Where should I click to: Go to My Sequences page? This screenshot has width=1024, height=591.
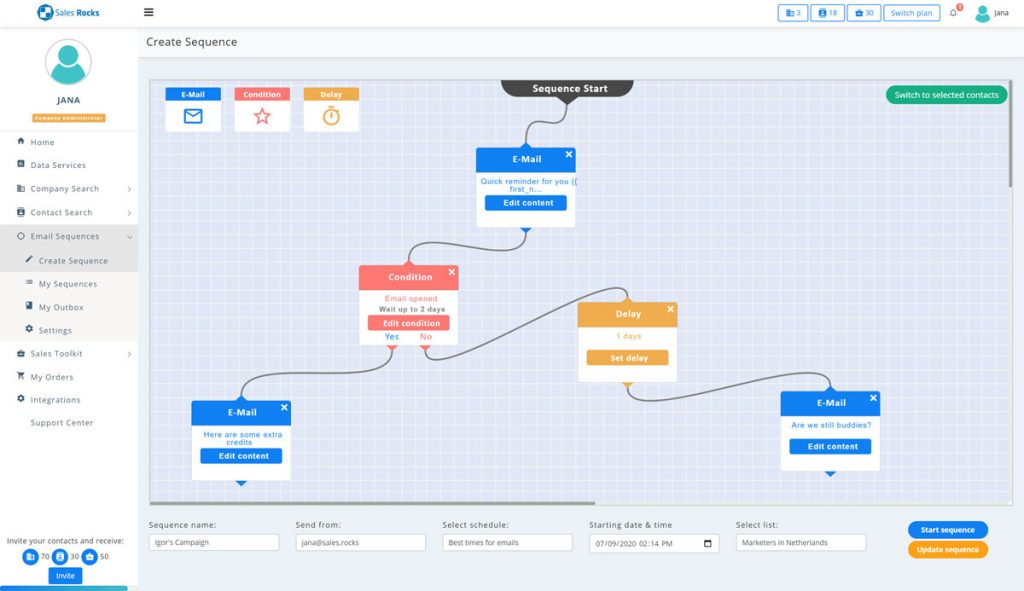pos(67,284)
